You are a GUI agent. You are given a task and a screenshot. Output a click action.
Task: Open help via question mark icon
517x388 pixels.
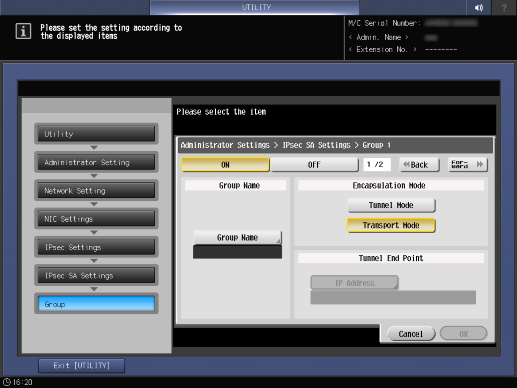504,7
